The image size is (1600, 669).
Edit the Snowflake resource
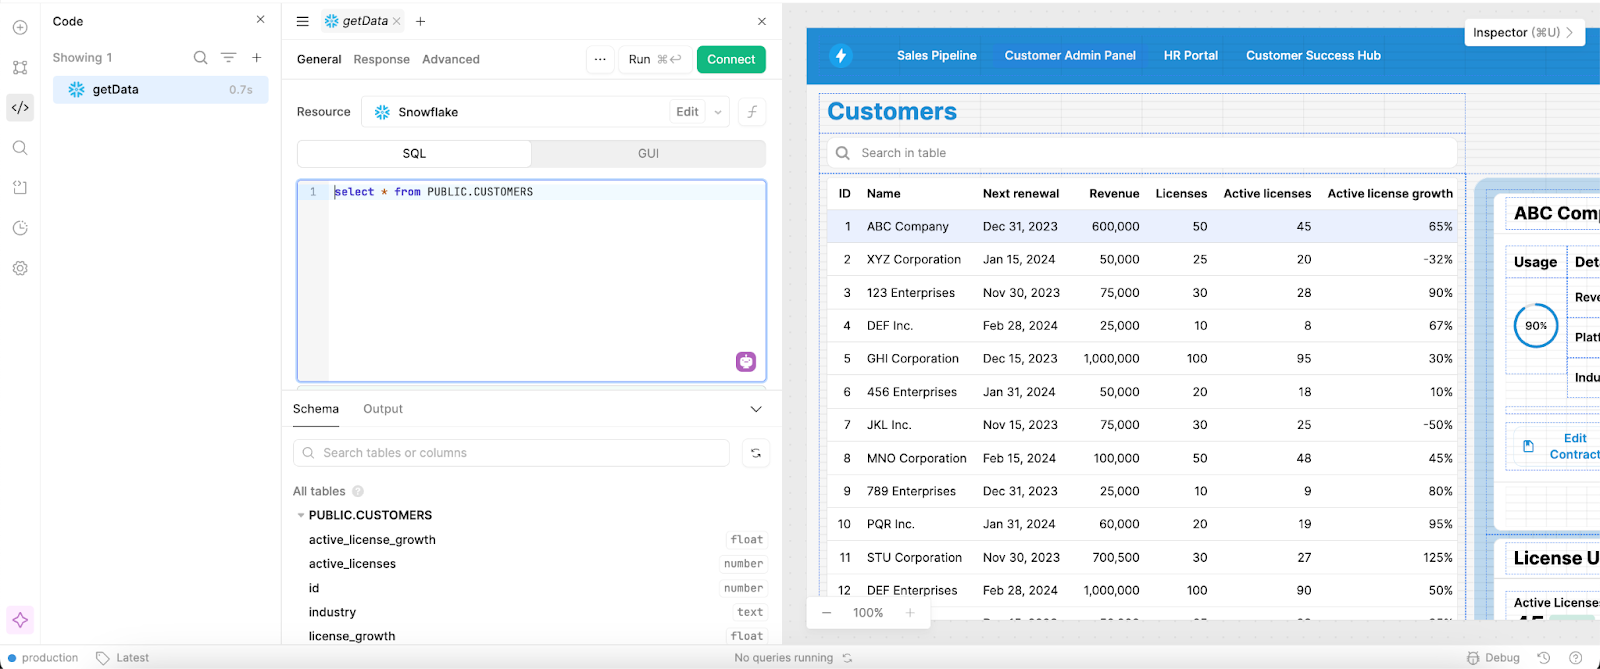[687, 112]
